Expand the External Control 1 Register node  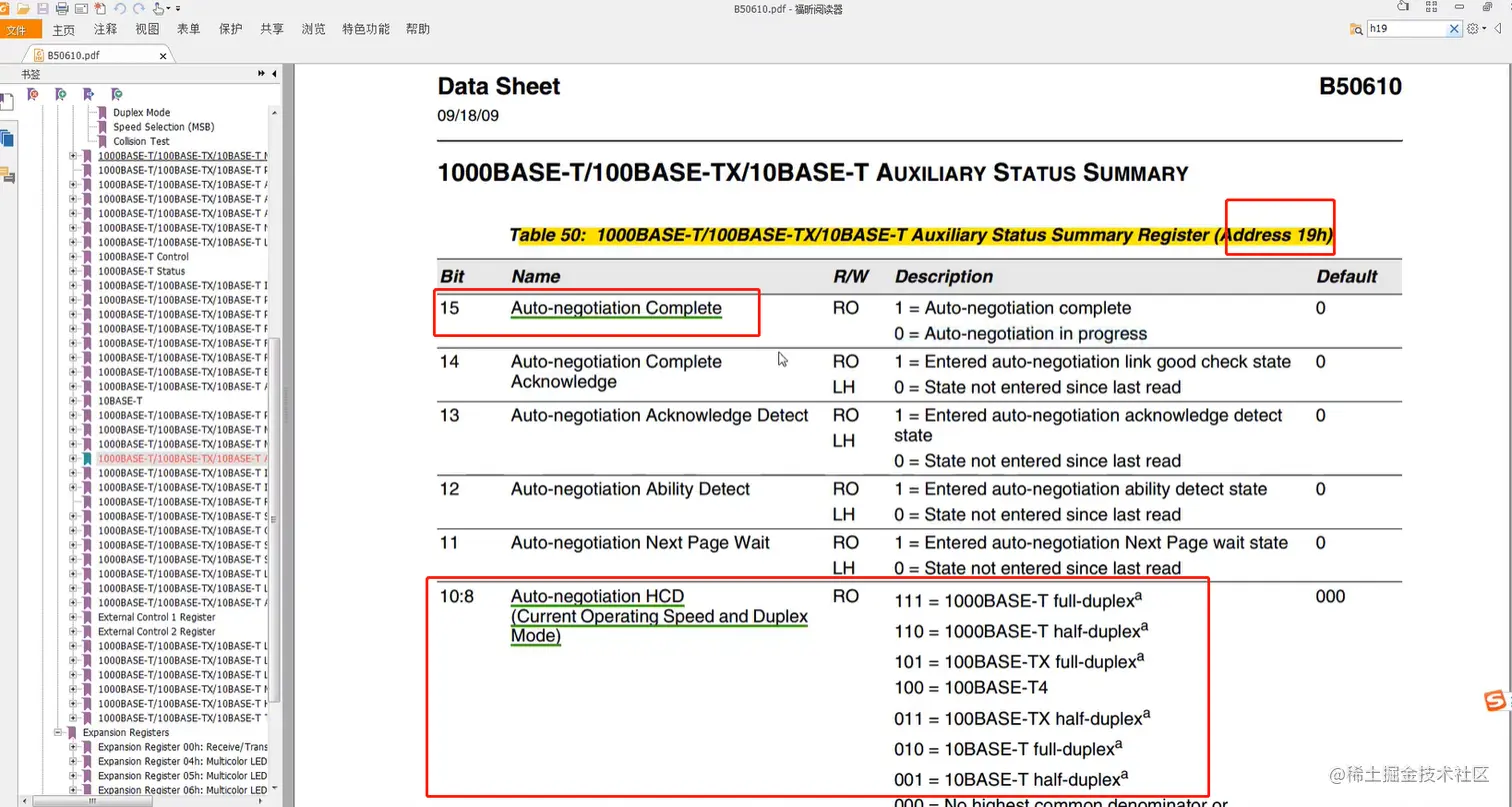(72, 617)
